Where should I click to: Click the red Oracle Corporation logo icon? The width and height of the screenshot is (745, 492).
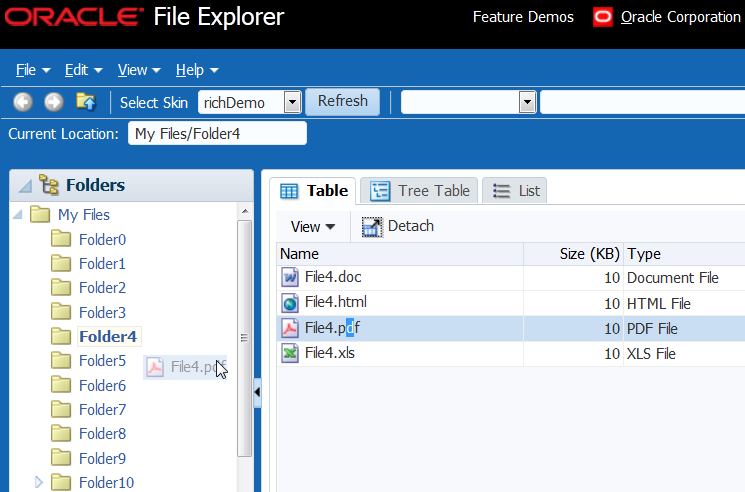coord(603,17)
